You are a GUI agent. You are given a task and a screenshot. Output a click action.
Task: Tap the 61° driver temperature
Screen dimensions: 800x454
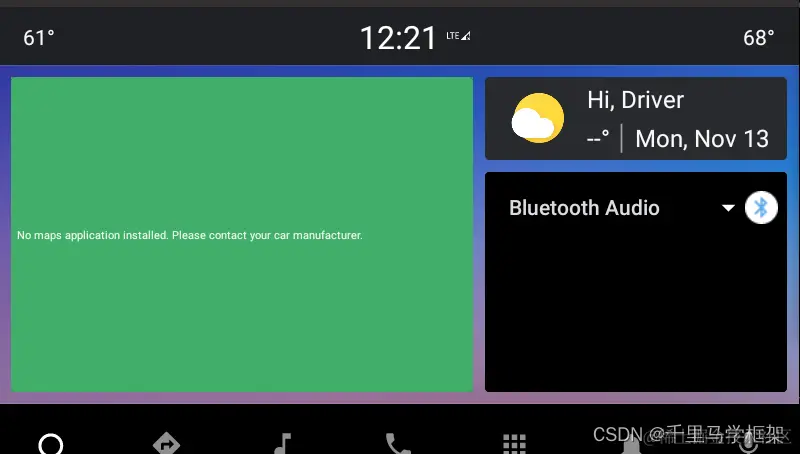[x=39, y=38]
